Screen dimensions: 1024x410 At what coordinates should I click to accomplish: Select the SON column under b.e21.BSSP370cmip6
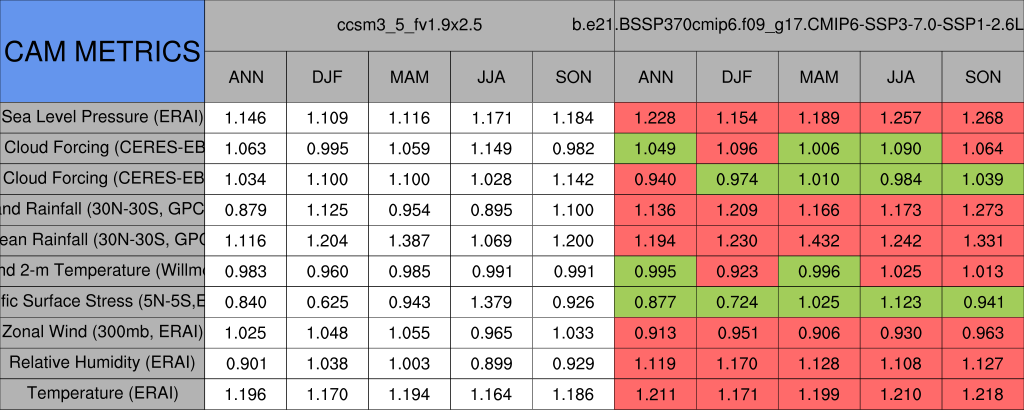pyautogui.click(x=983, y=77)
